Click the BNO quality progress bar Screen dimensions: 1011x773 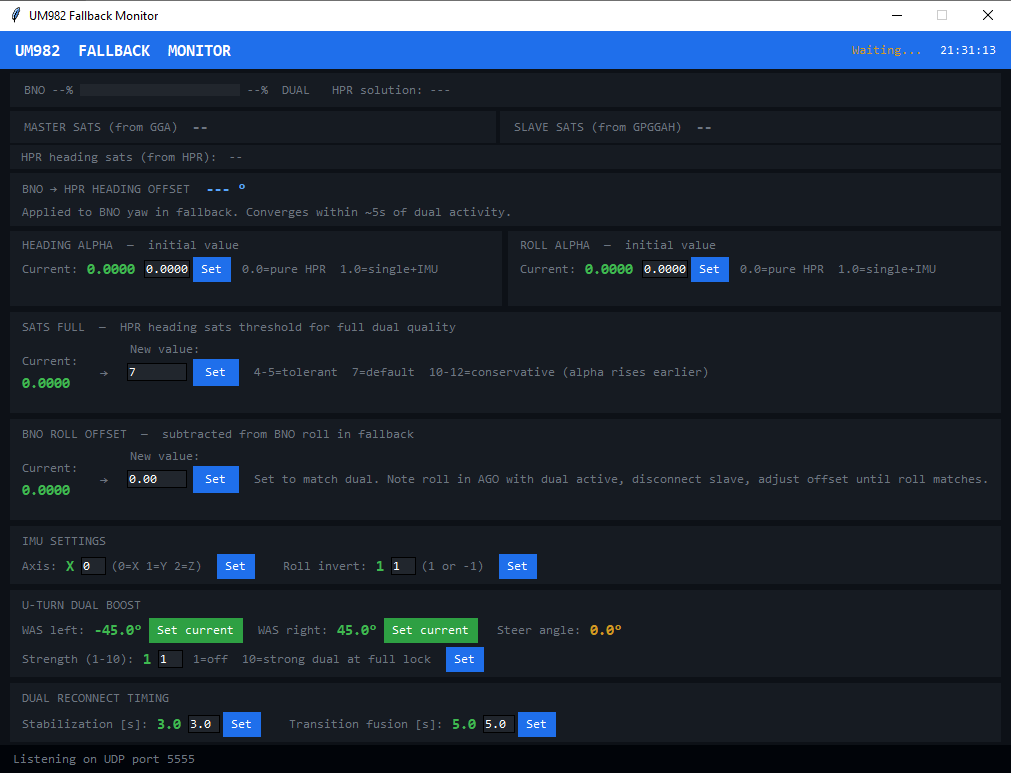pos(160,90)
